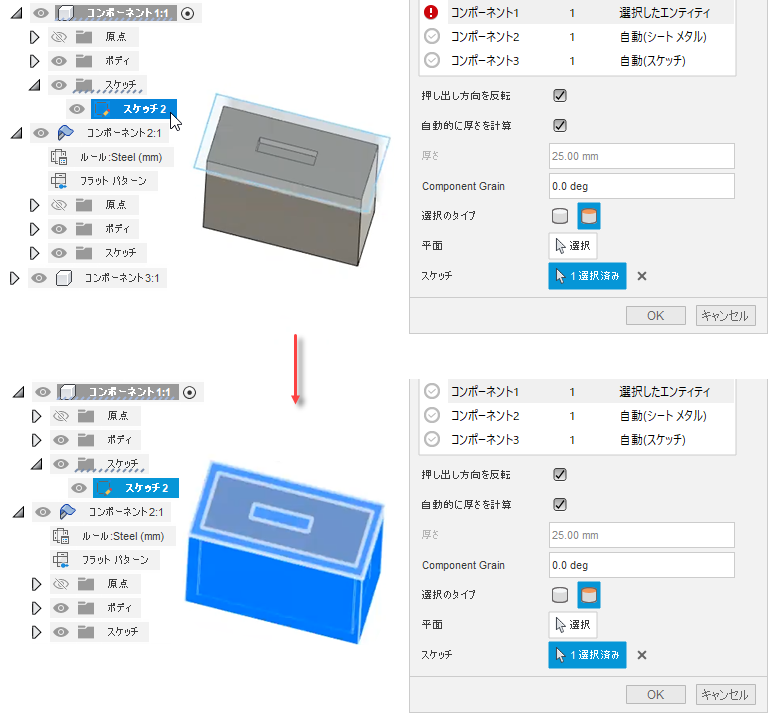Hide スケッチ2 via eye icon, lower browser
The width and height of the screenshot is (768, 713).
(x=79, y=488)
